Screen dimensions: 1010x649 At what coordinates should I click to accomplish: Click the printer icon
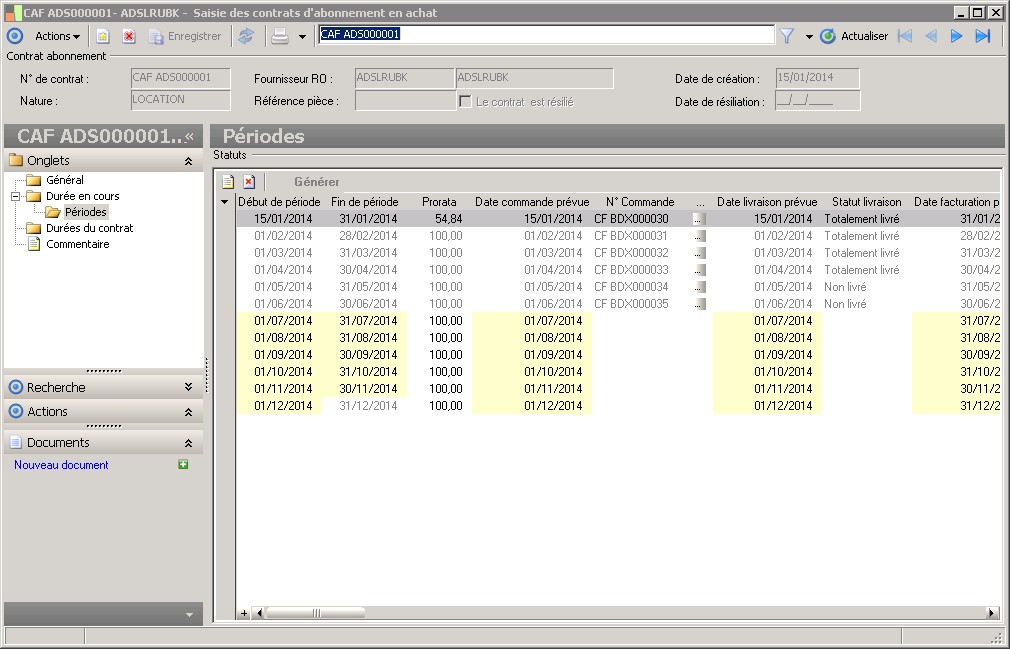tap(281, 36)
